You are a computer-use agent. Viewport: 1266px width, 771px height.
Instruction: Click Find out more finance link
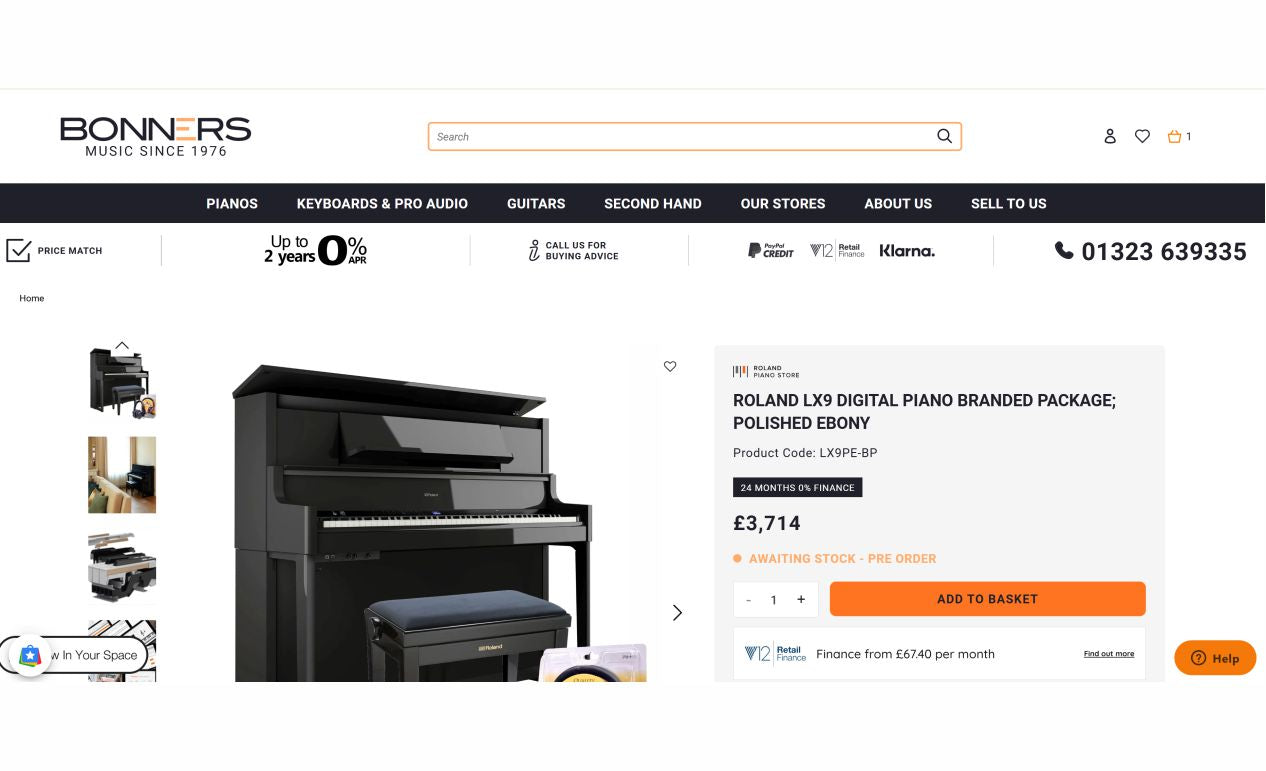tap(1109, 654)
